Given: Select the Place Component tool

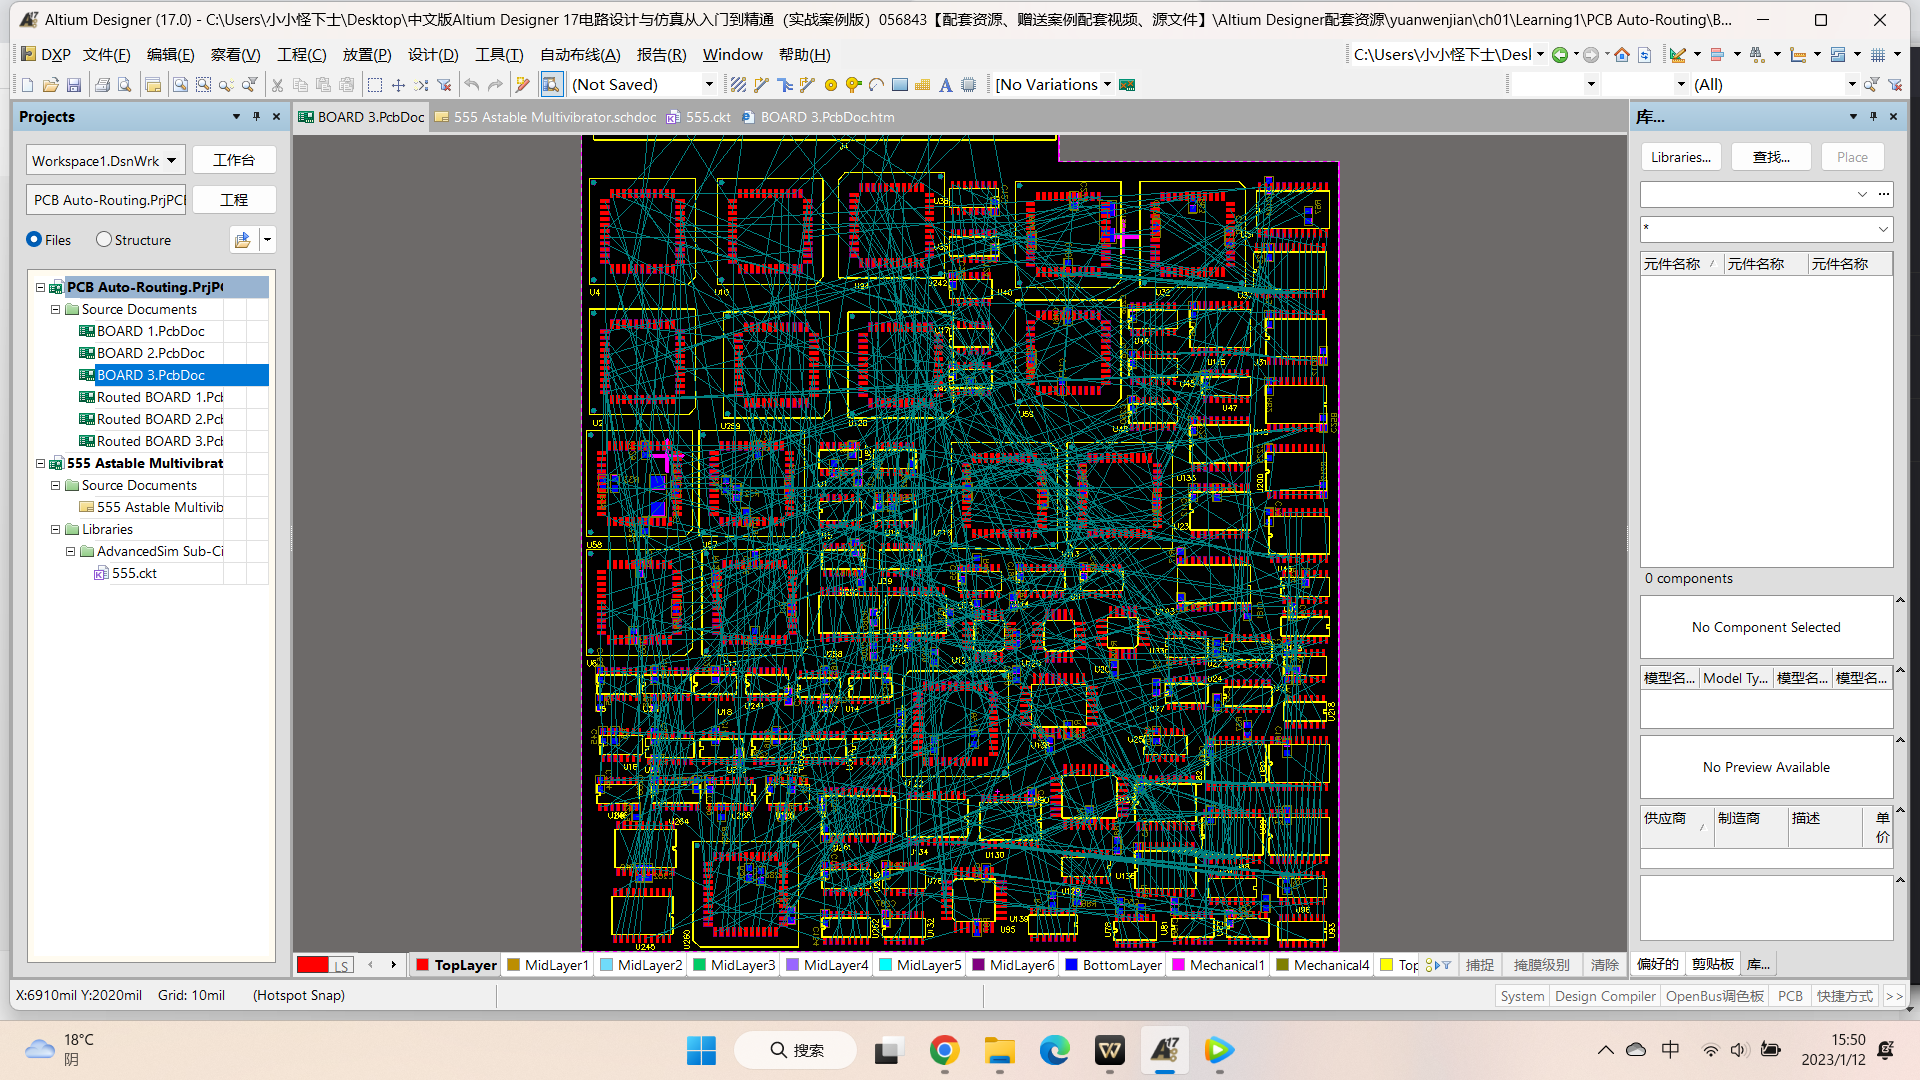Looking at the screenshot, I should [968, 85].
